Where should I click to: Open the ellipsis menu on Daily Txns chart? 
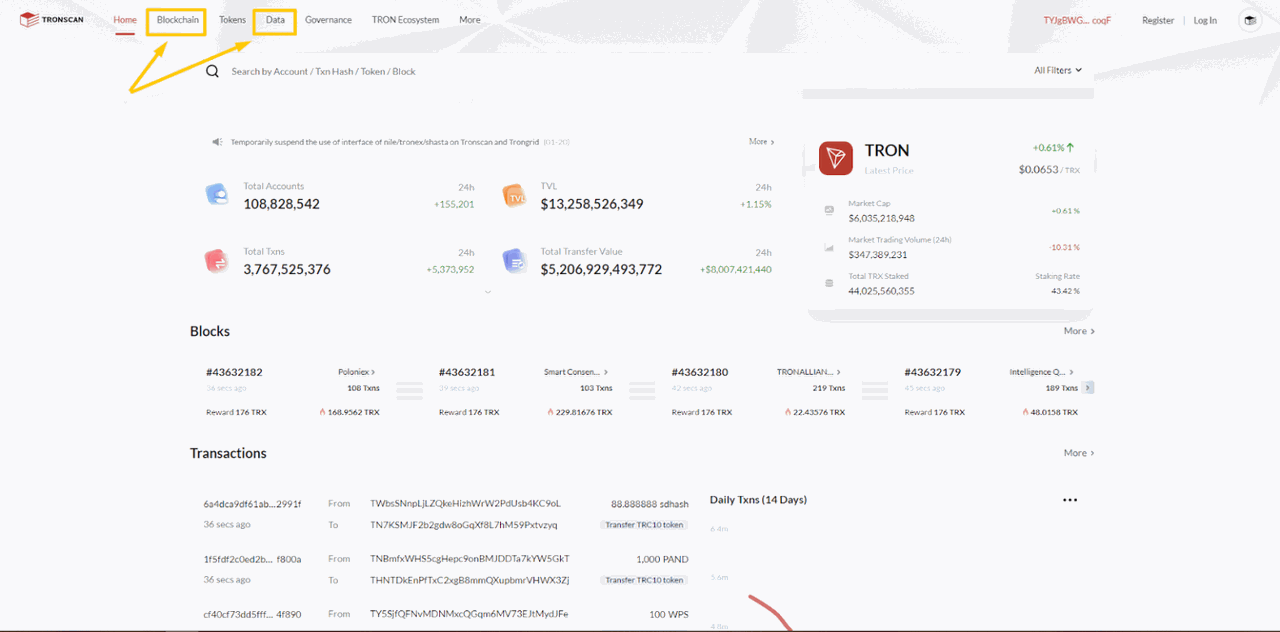point(1070,499)
